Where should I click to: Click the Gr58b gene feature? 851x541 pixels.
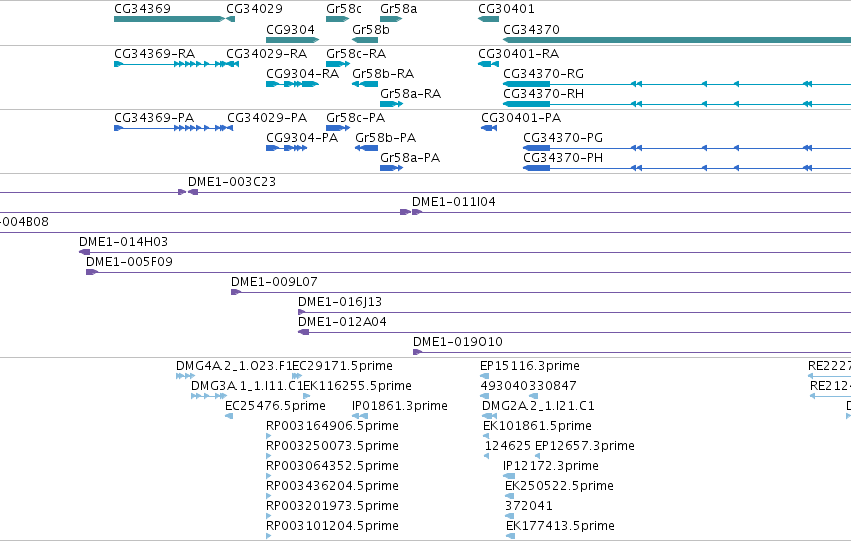click(x=365, y=40)
